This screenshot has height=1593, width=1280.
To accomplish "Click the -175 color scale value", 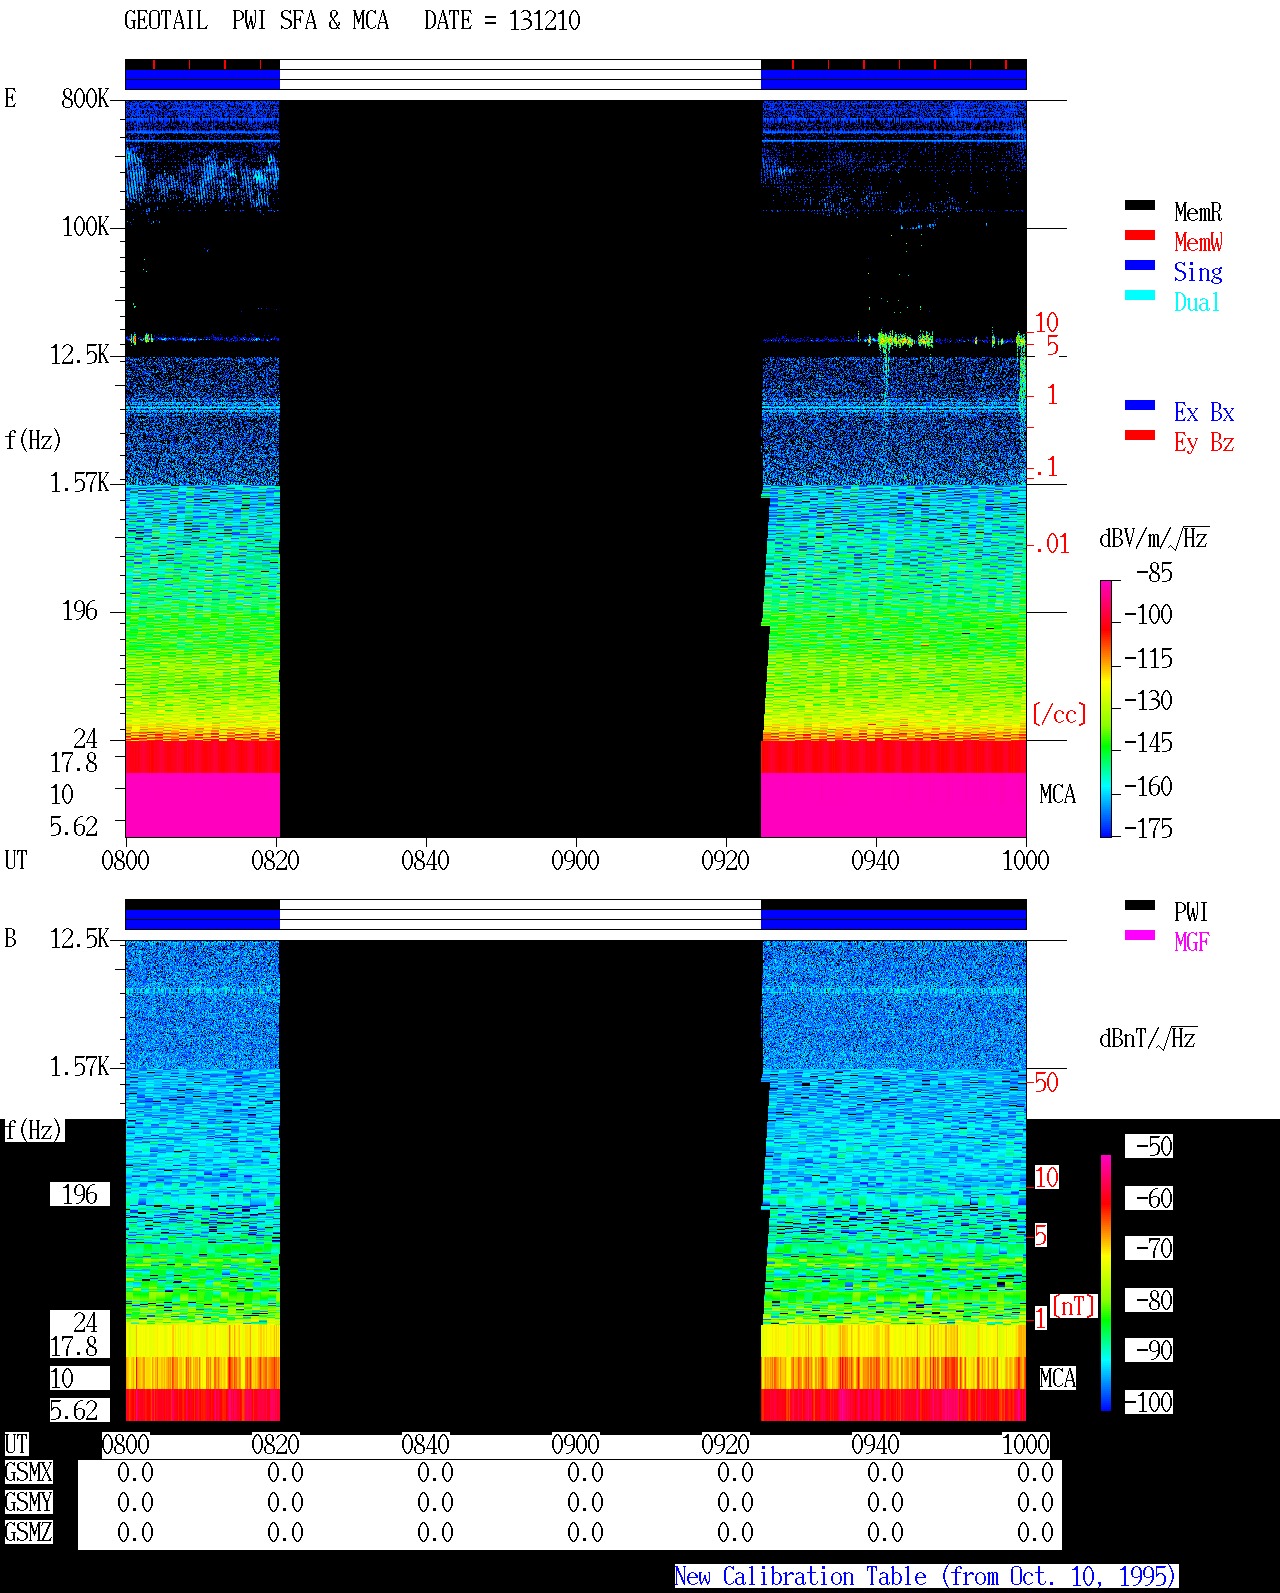I will point(1148,828).
